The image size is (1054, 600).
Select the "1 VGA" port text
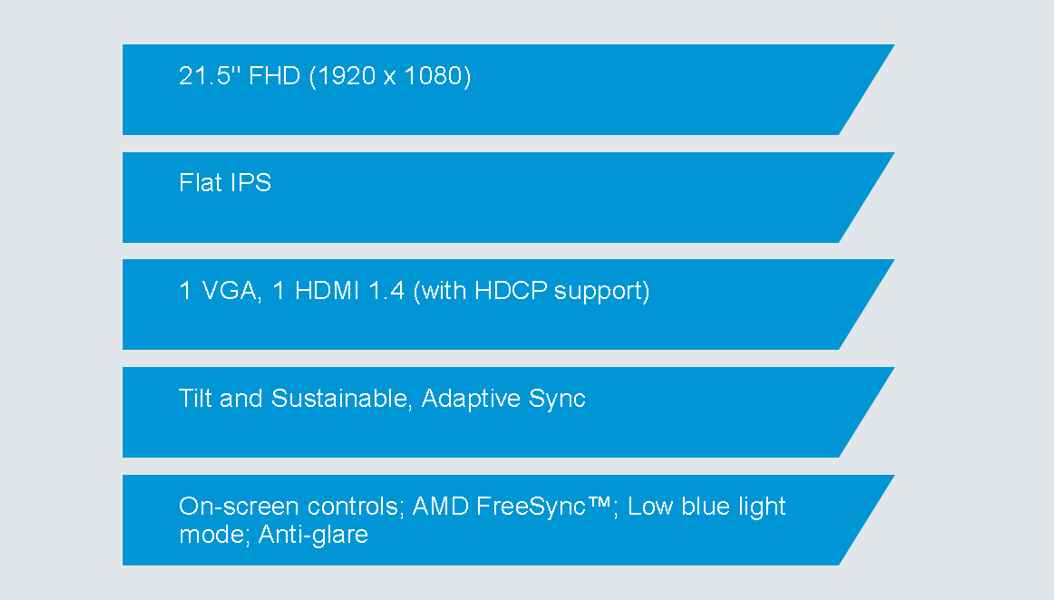(x=218, y=291)
